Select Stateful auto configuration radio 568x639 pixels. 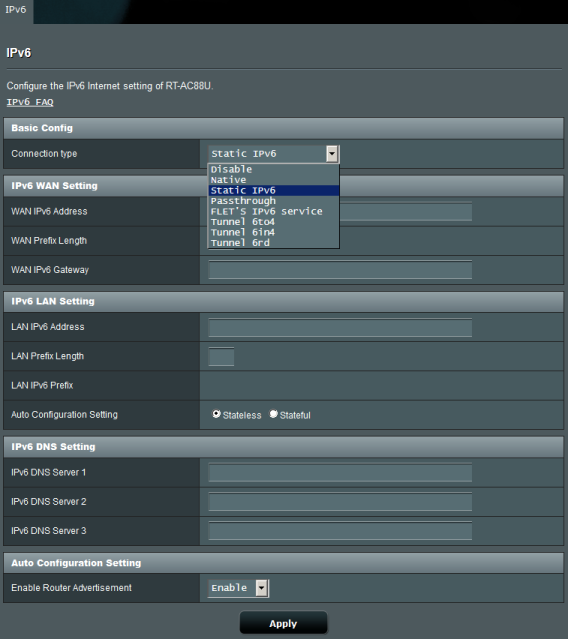pos(273,414)
